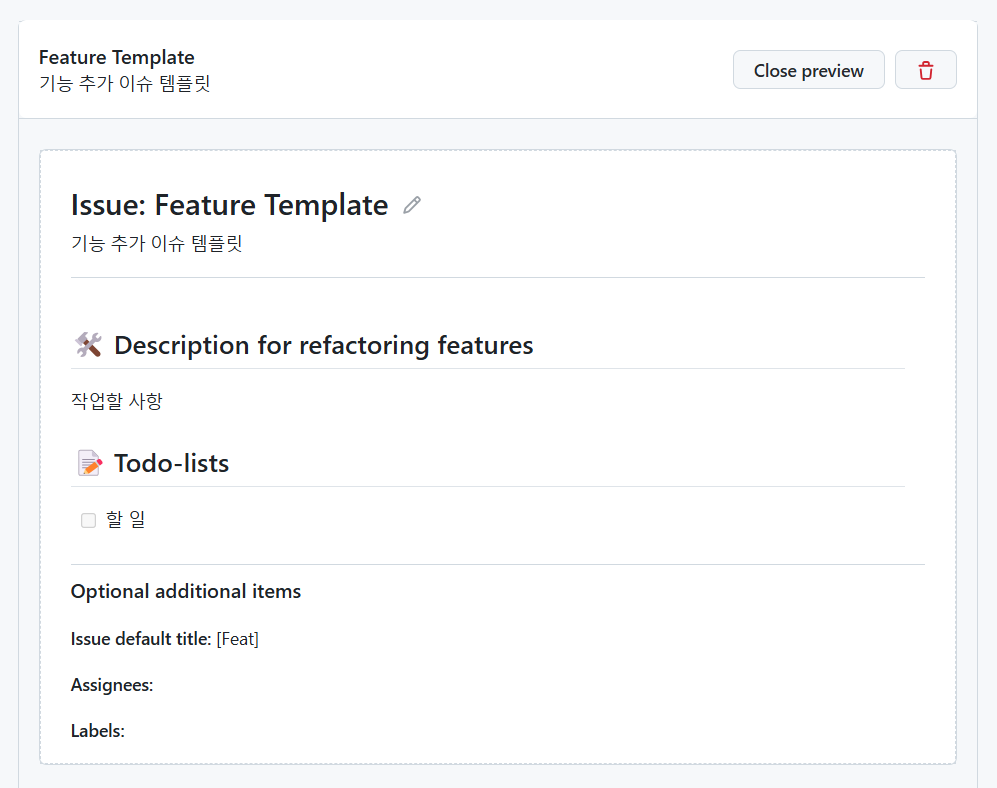Toggle the 할 일 checkbox

[88, 520]
